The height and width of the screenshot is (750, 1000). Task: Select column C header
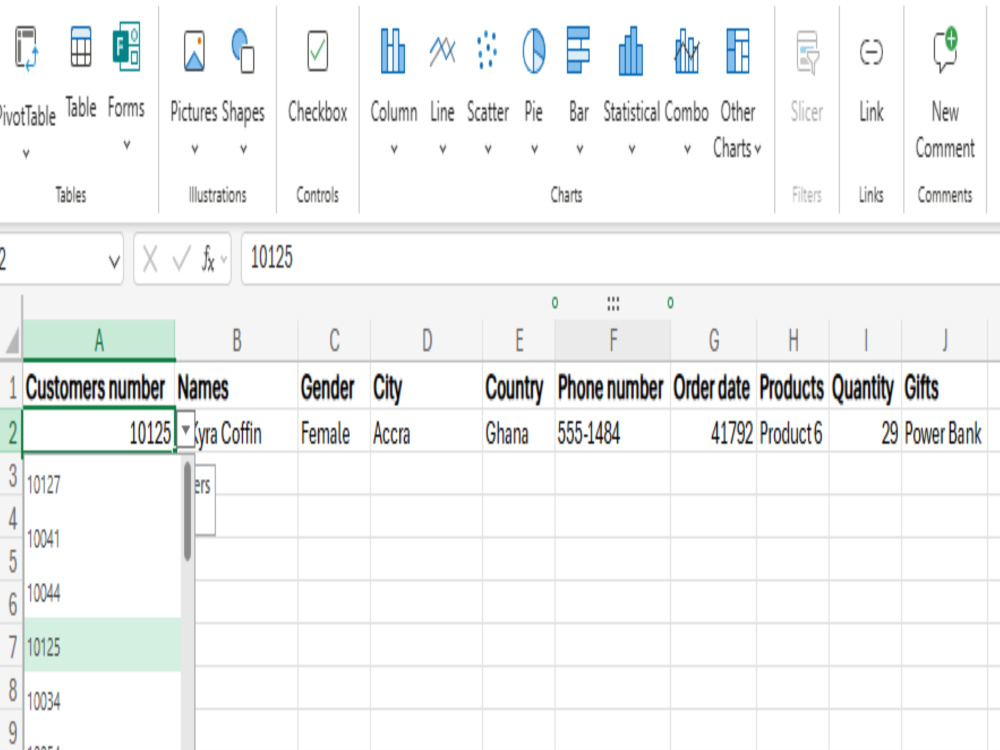click(x=334, y=340)
